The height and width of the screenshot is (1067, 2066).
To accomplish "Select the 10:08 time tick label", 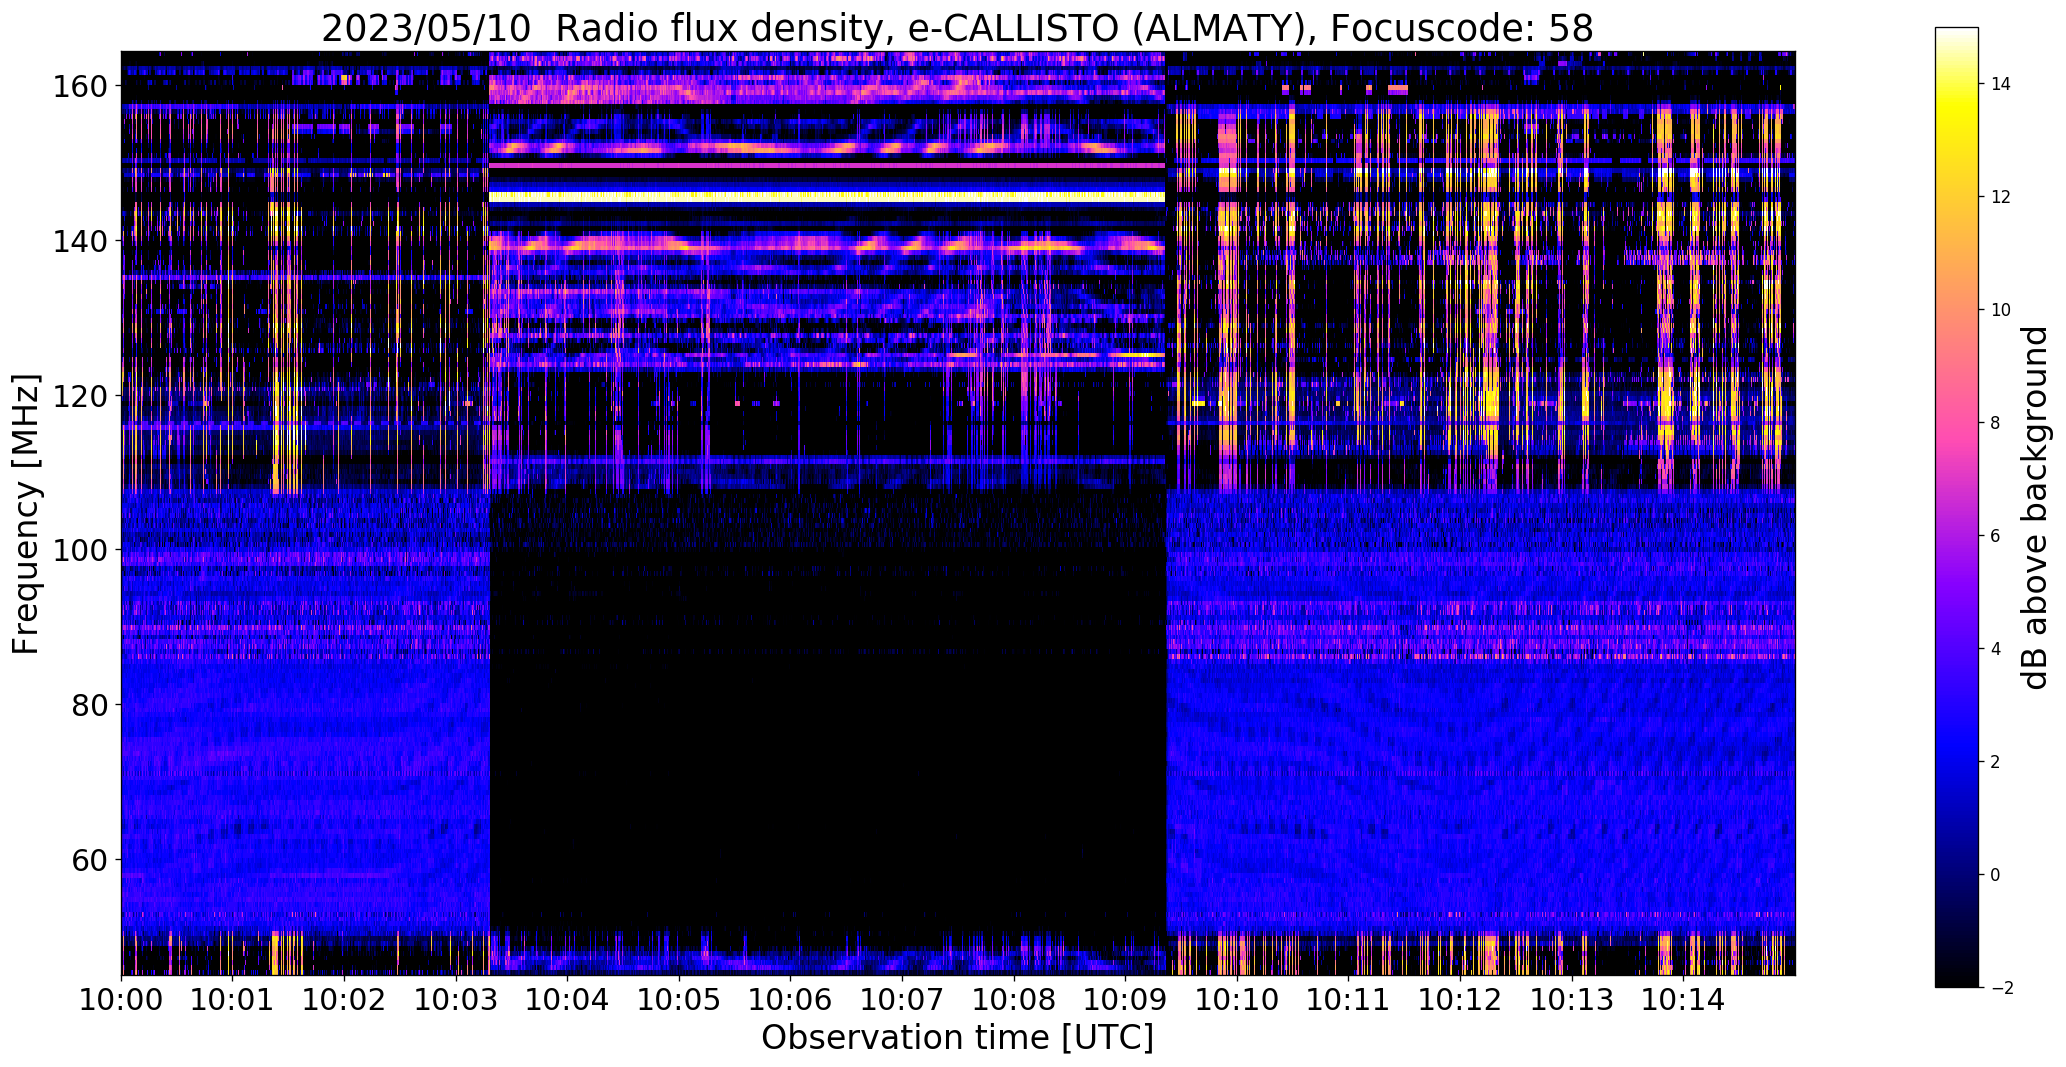I will [x=1014, y=999].
